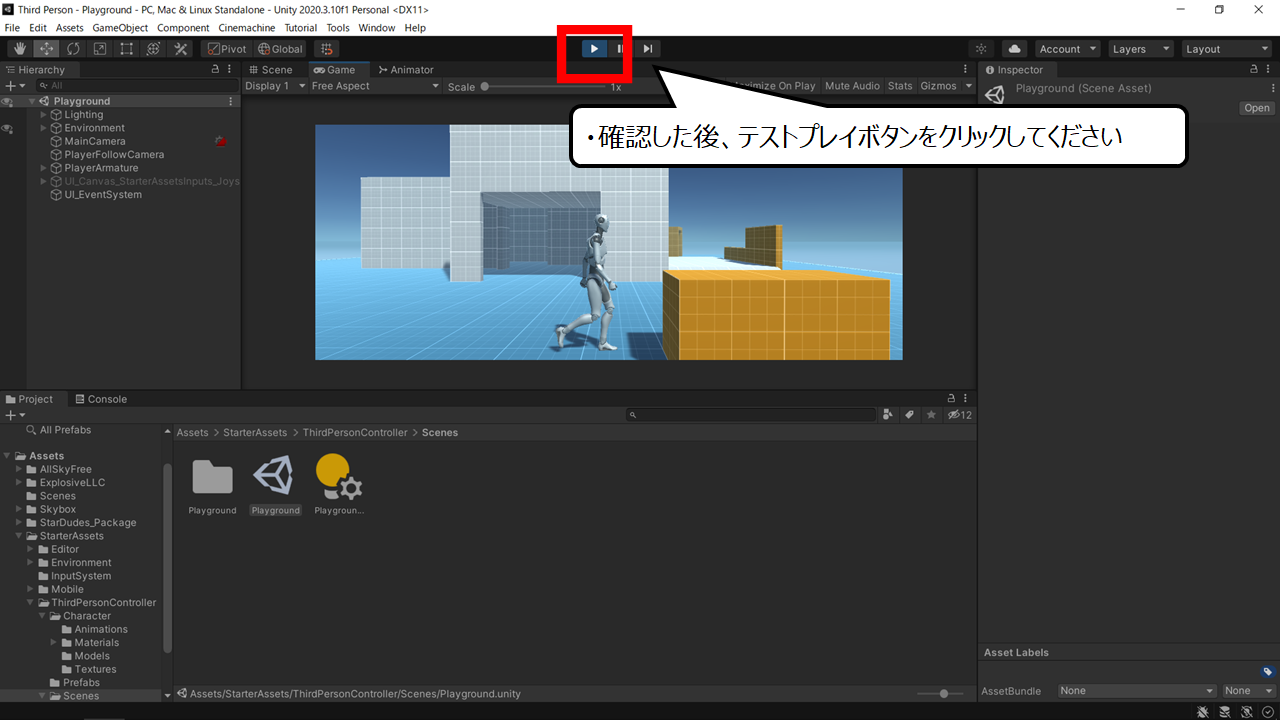Select the Playground lighting settings asset

tap(338, 476)
